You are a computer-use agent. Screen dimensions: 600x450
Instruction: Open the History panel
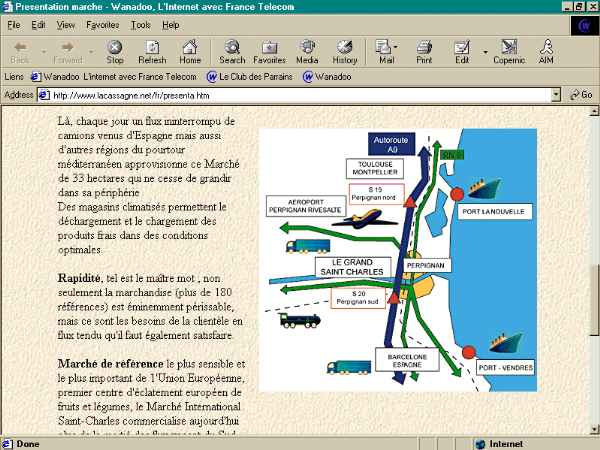345,50
